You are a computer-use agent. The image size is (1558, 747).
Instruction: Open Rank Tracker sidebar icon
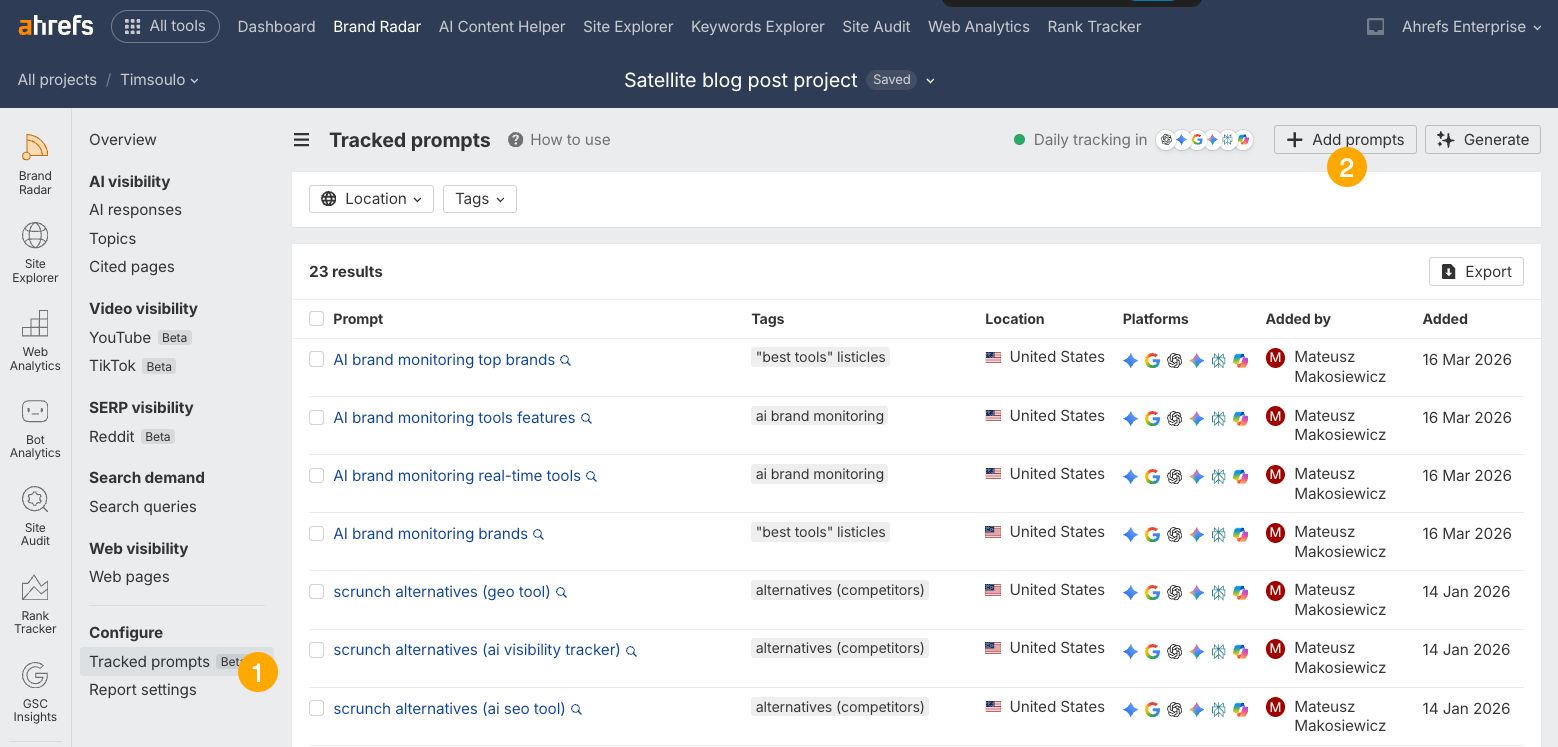click(x=35, y=604)
